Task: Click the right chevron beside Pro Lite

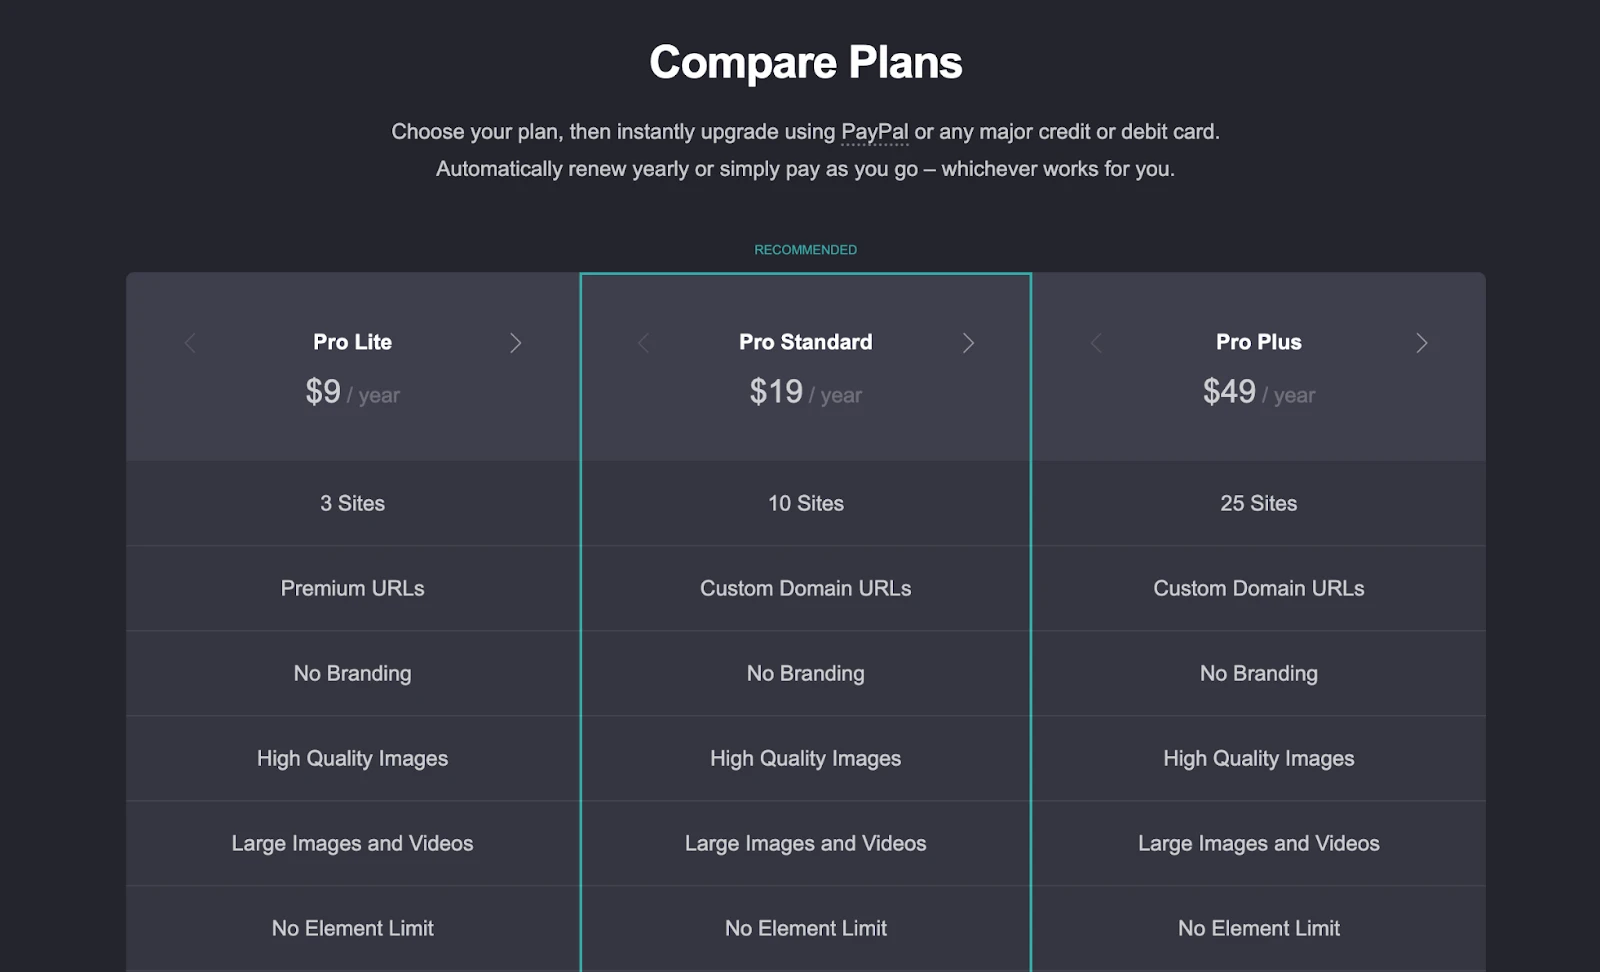Action: pos(516,343)
